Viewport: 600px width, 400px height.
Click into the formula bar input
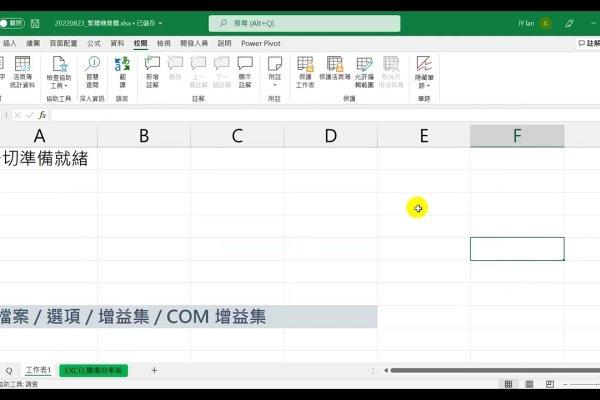click(x=325, y=115)
